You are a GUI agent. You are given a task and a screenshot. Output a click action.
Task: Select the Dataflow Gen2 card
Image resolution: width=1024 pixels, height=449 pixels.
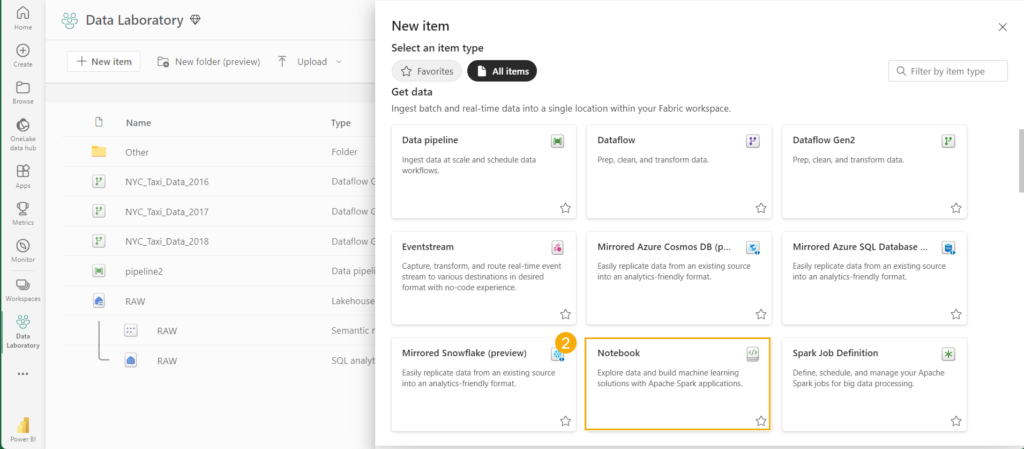point(873,170)
